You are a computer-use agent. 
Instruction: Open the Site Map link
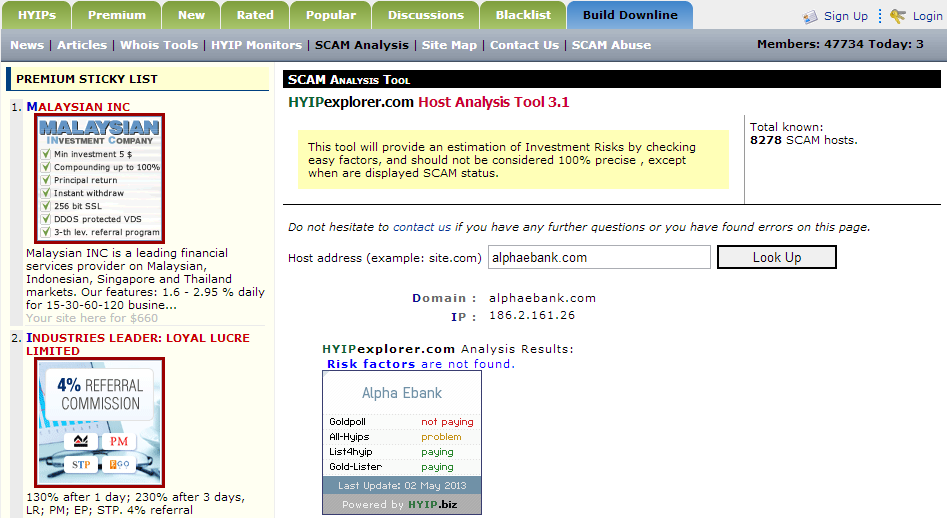click(449, 45)
